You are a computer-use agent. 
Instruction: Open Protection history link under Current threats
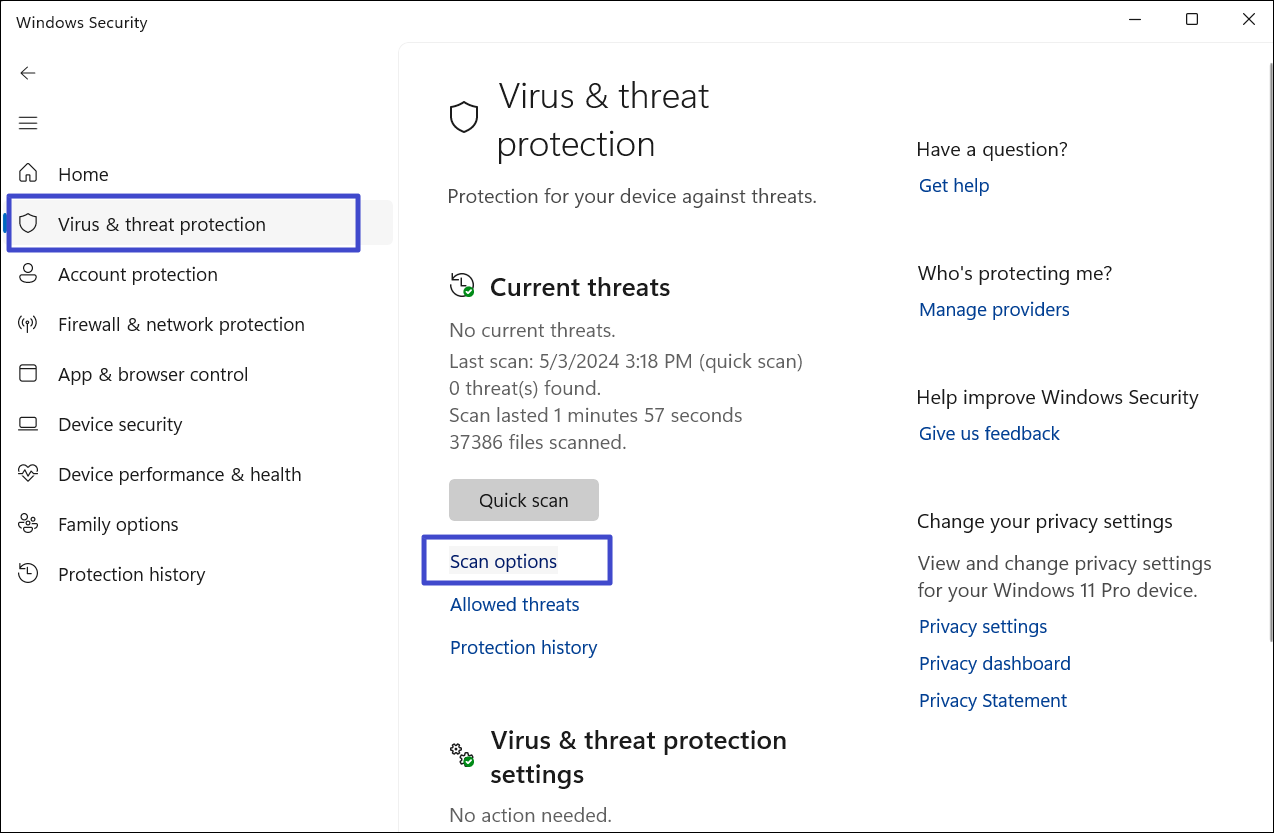[x=523, y=647]
